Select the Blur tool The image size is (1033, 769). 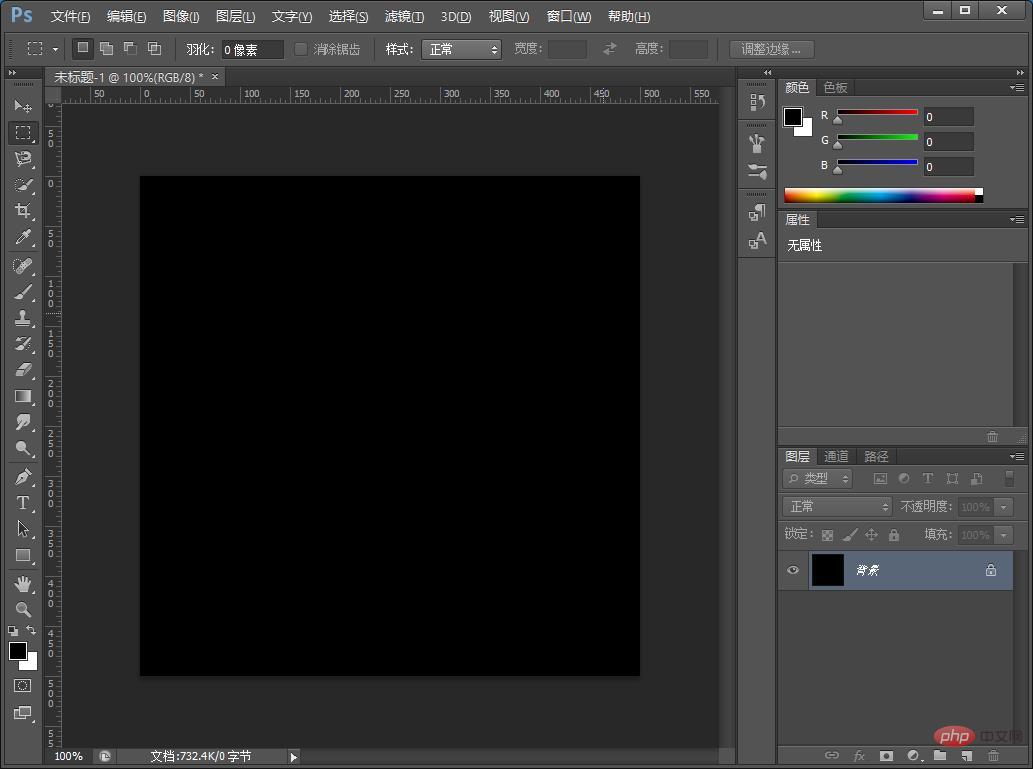point(23,422)
